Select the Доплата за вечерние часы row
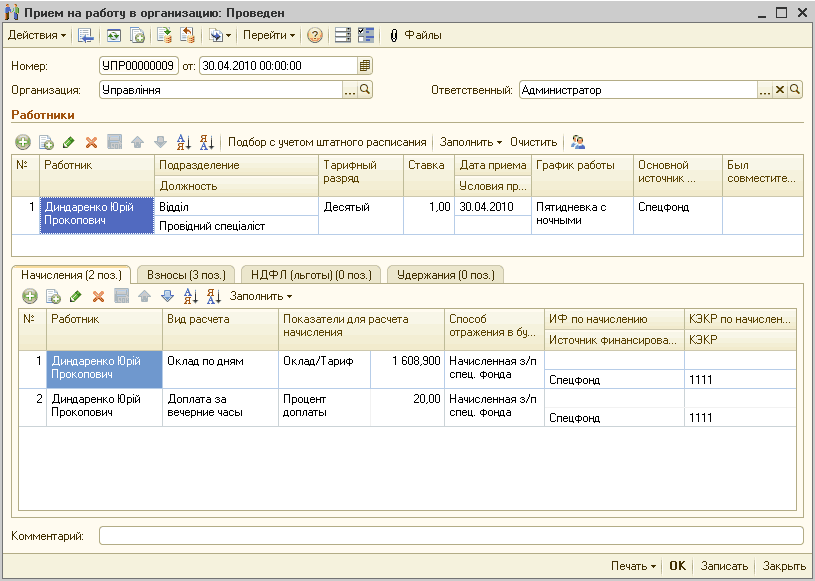Screen dimensions: 815x581 coord(408,408)
